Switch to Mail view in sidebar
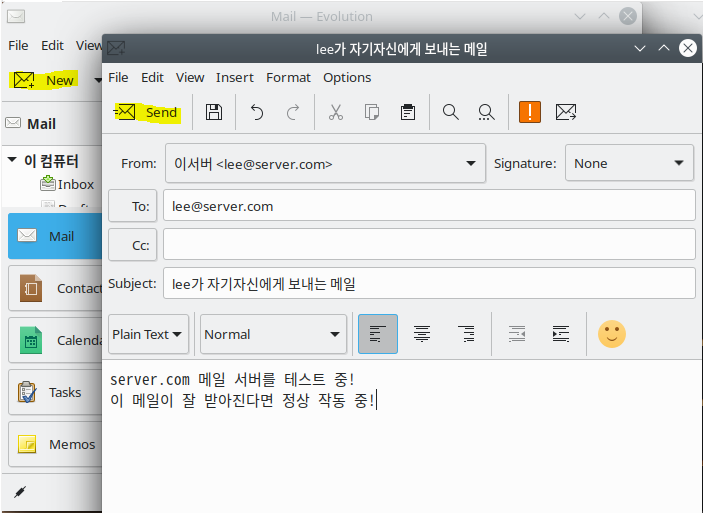 tap(55, 236)
